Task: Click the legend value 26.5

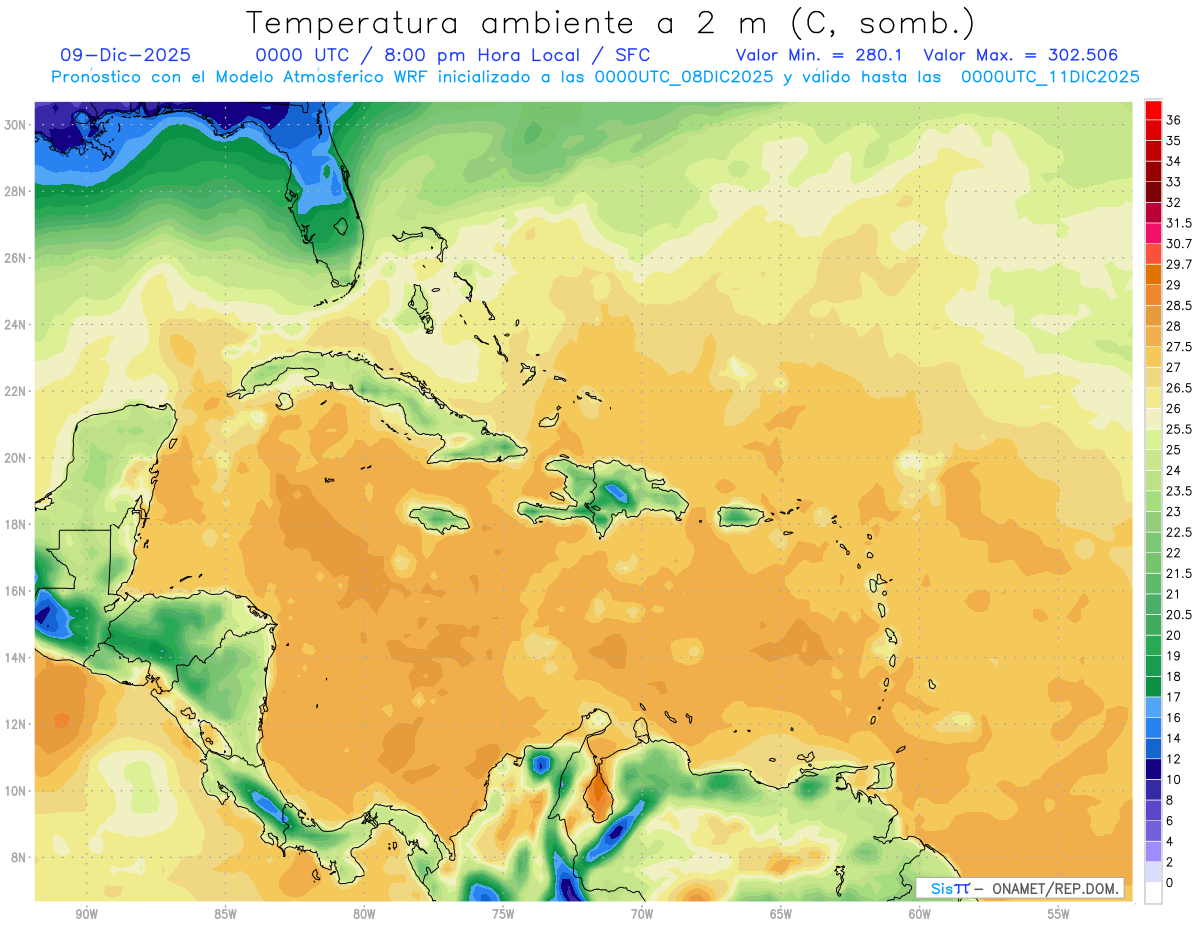Action: click(x=1179, y=388)
